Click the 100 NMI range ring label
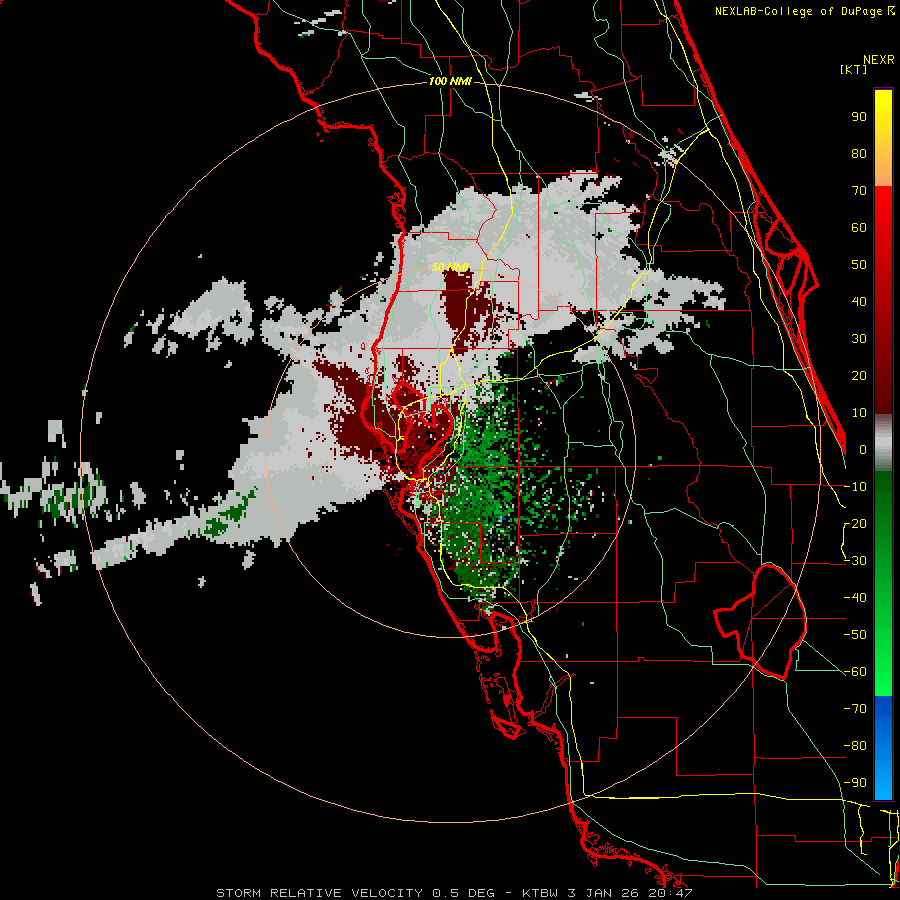The height and width of the screenshot is (900, 900). coord(450,82)
